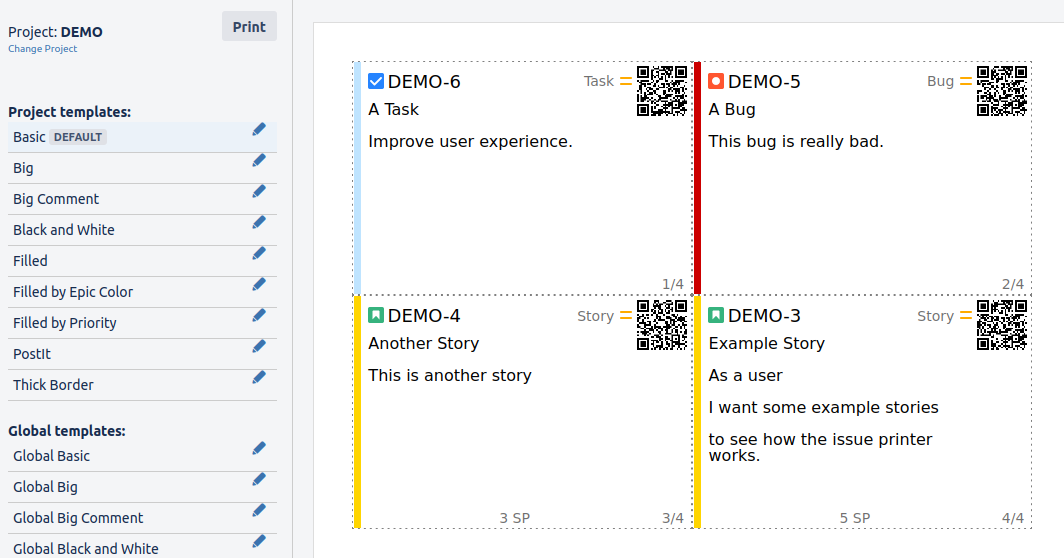Click edit pencil next to Filled by Priority
This screenshot has width=1064, height=558.
[x=259, y=315]
